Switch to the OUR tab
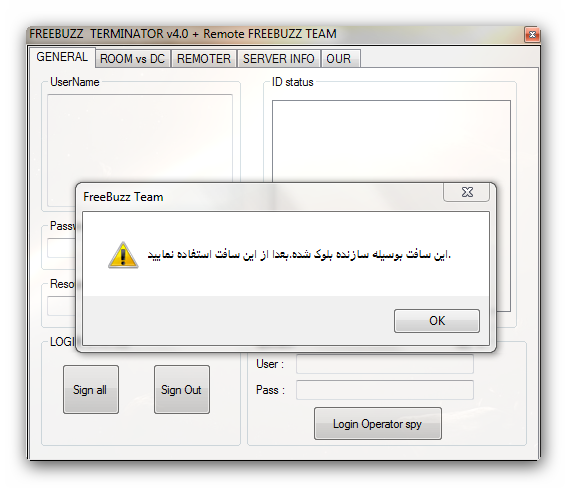Image resolution: width=568 pixels, height=488 pixels. coord(340,59)
